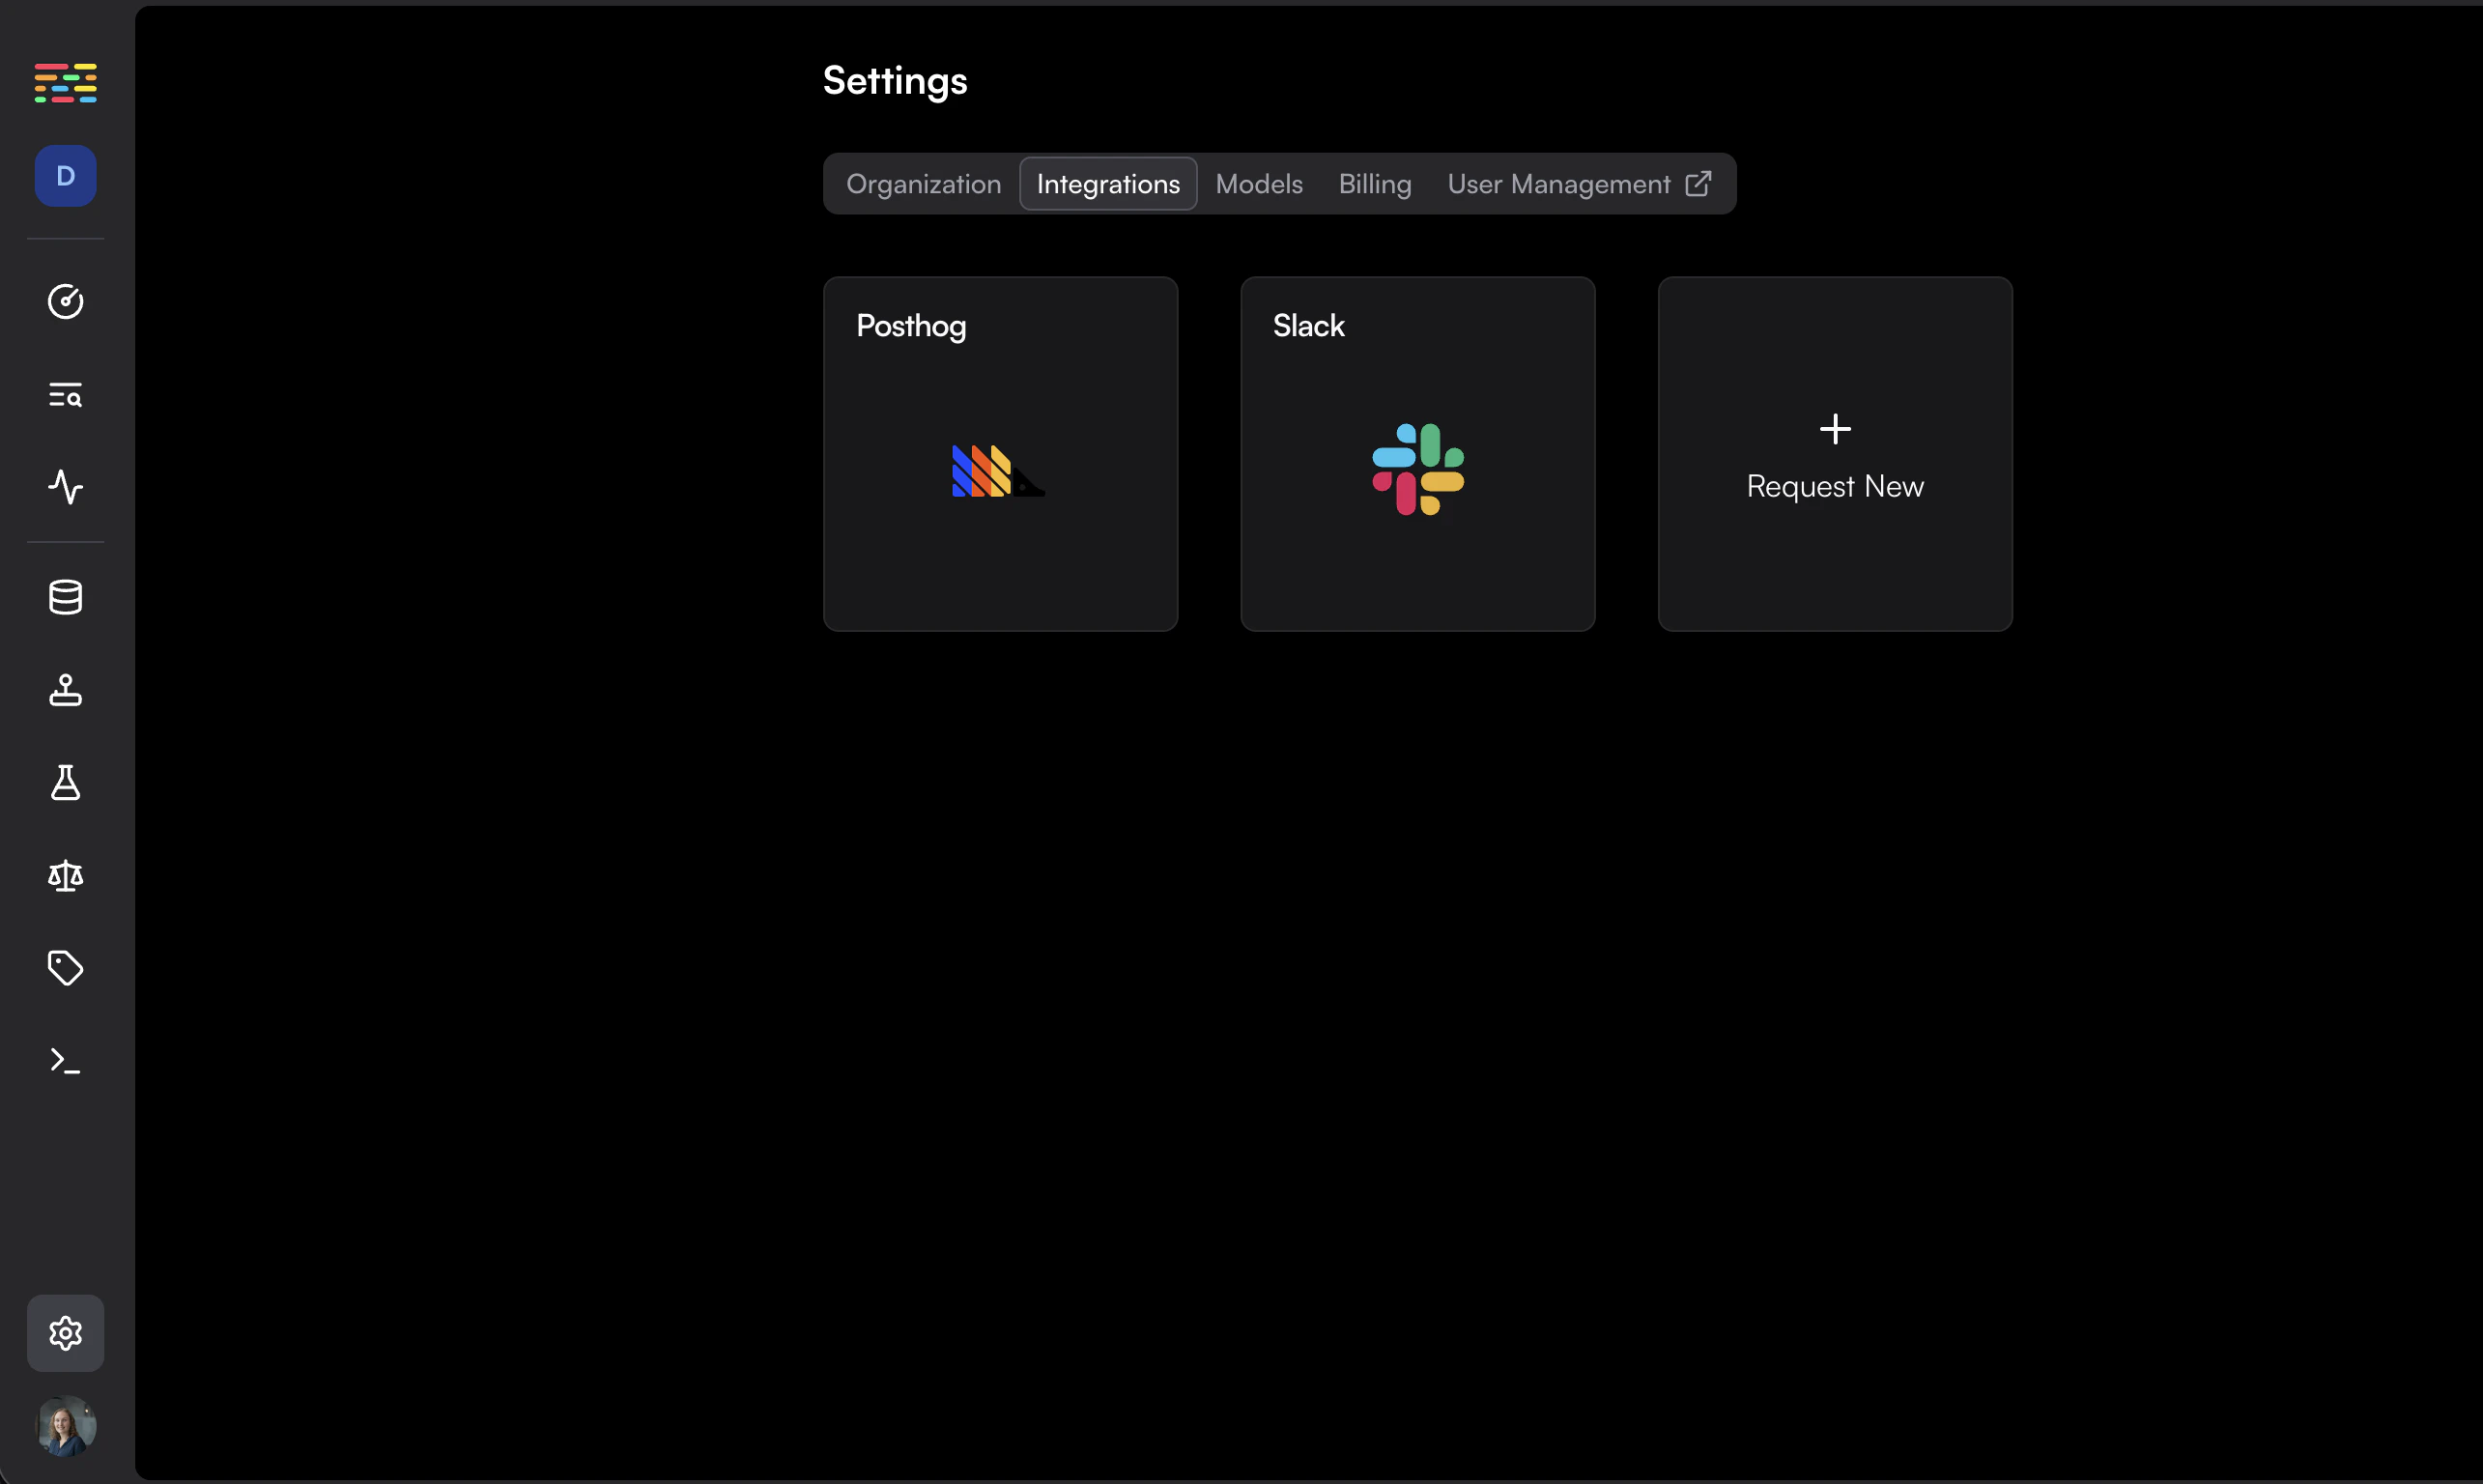The image size is (2483, 1484).
Task: Open the evaluators scales icon
Action: 65,876
